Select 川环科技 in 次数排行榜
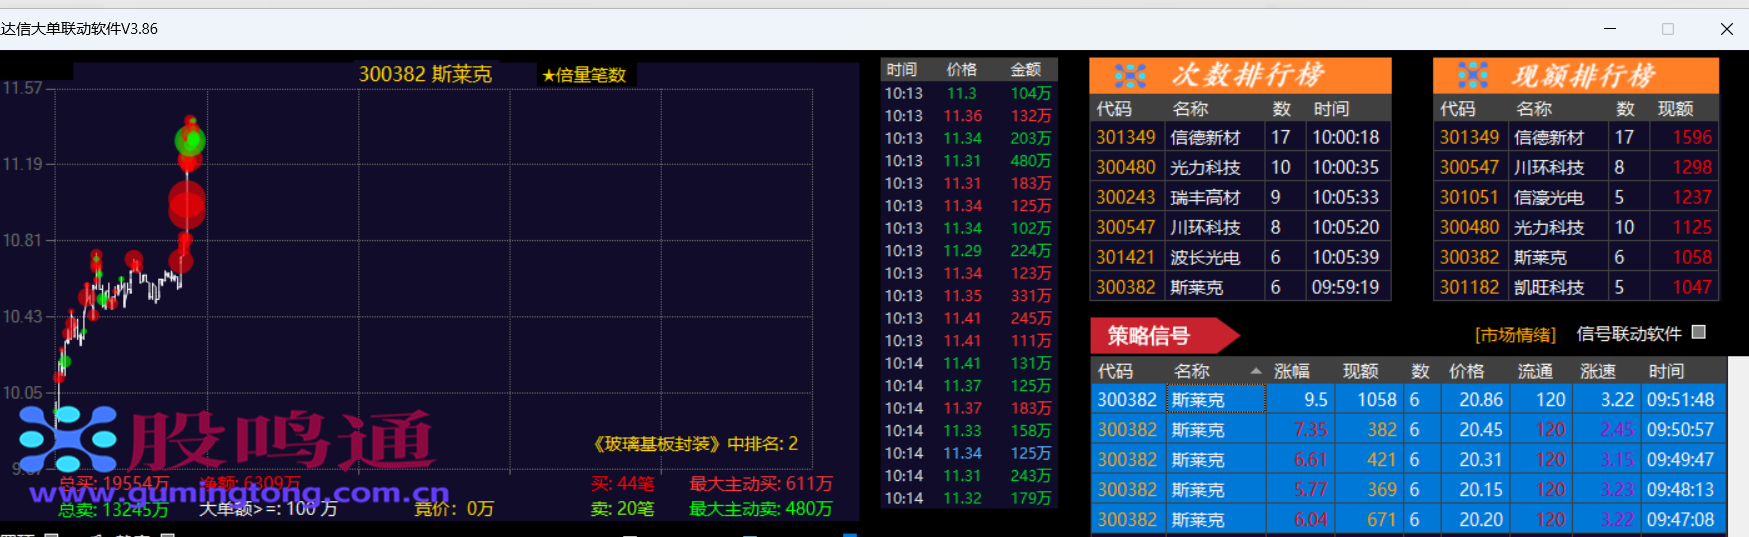The width and height of the screenshot is (1749, 537). [x=1240, y=227]
